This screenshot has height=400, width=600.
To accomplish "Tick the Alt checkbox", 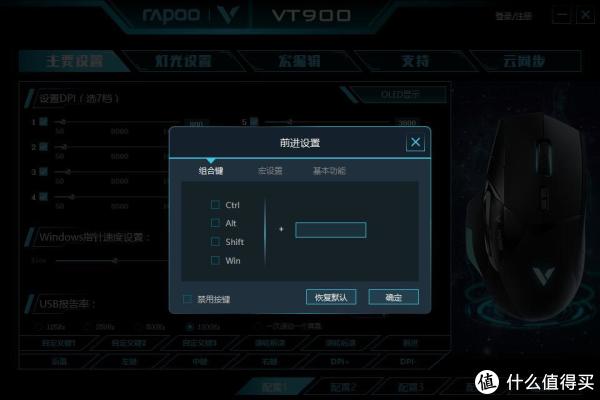I will pos(215,223).
